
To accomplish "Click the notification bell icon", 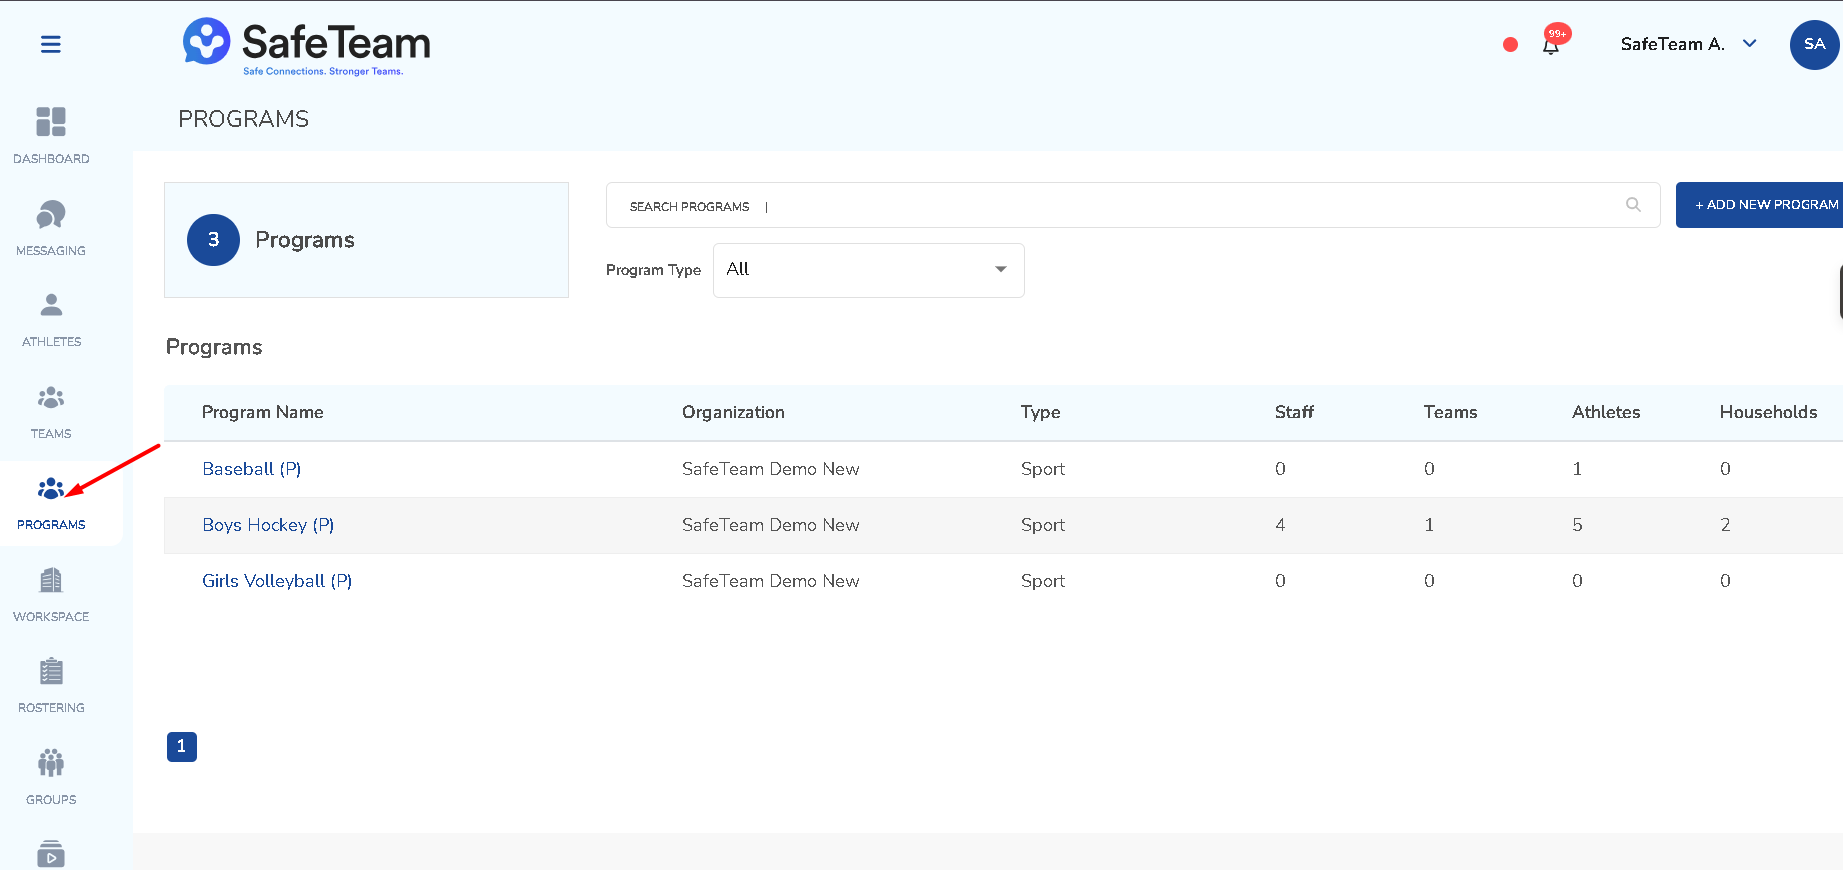I will [x=1551, y=45].
